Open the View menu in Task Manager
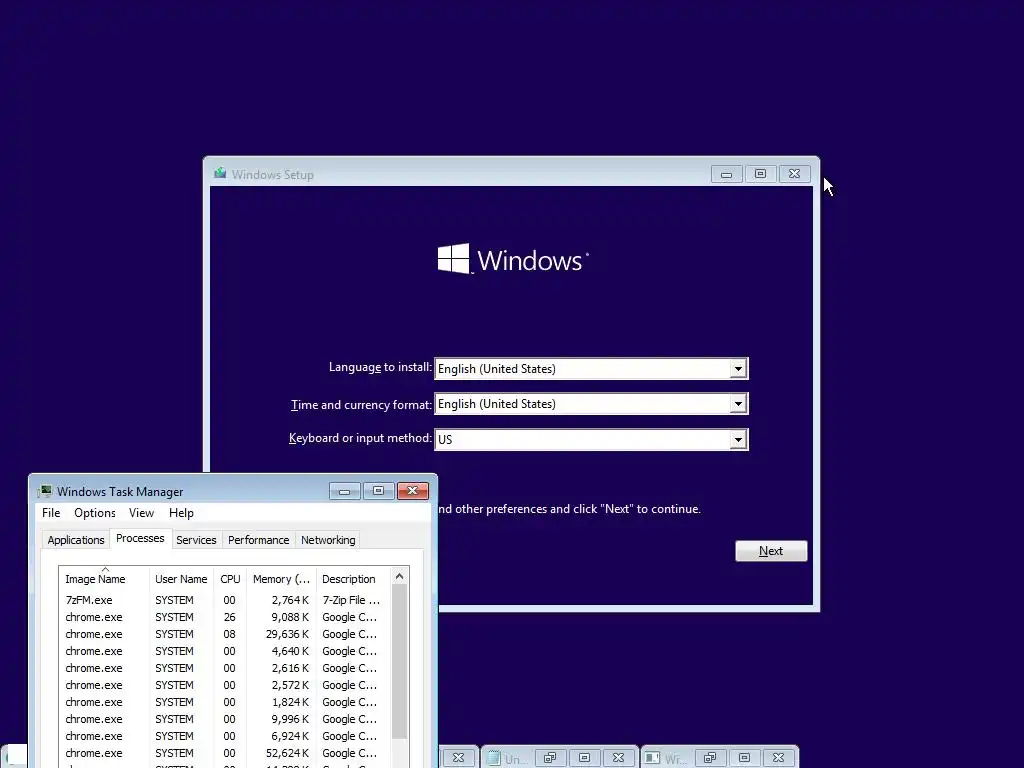 click(141, 513)
